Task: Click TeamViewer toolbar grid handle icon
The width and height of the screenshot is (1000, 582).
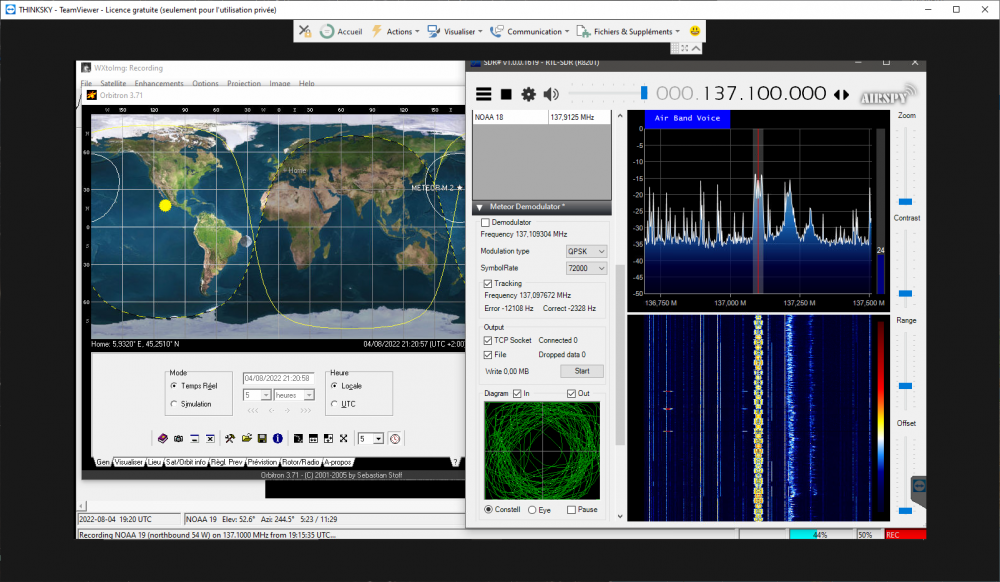Action: tap(675, 48)
